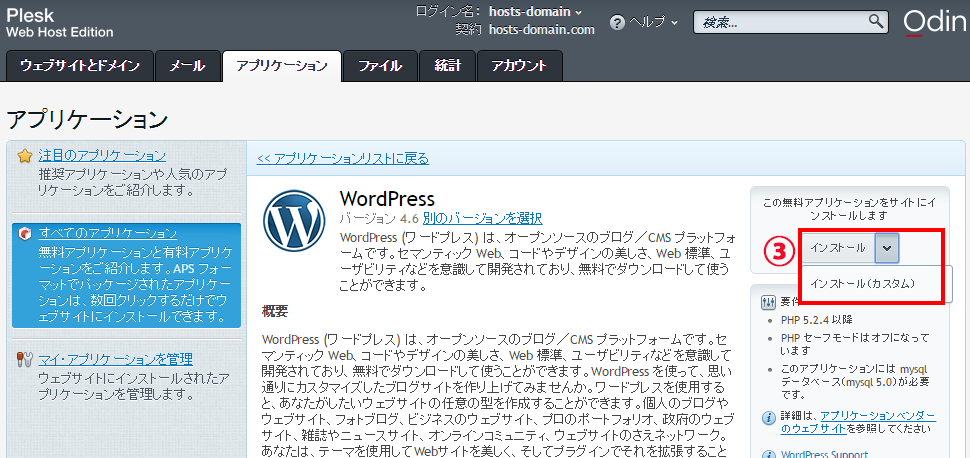Click the PHP 5.2.4 以降 requirement text
This screenshot has height=458, width=970.
(x=817, y=320)
